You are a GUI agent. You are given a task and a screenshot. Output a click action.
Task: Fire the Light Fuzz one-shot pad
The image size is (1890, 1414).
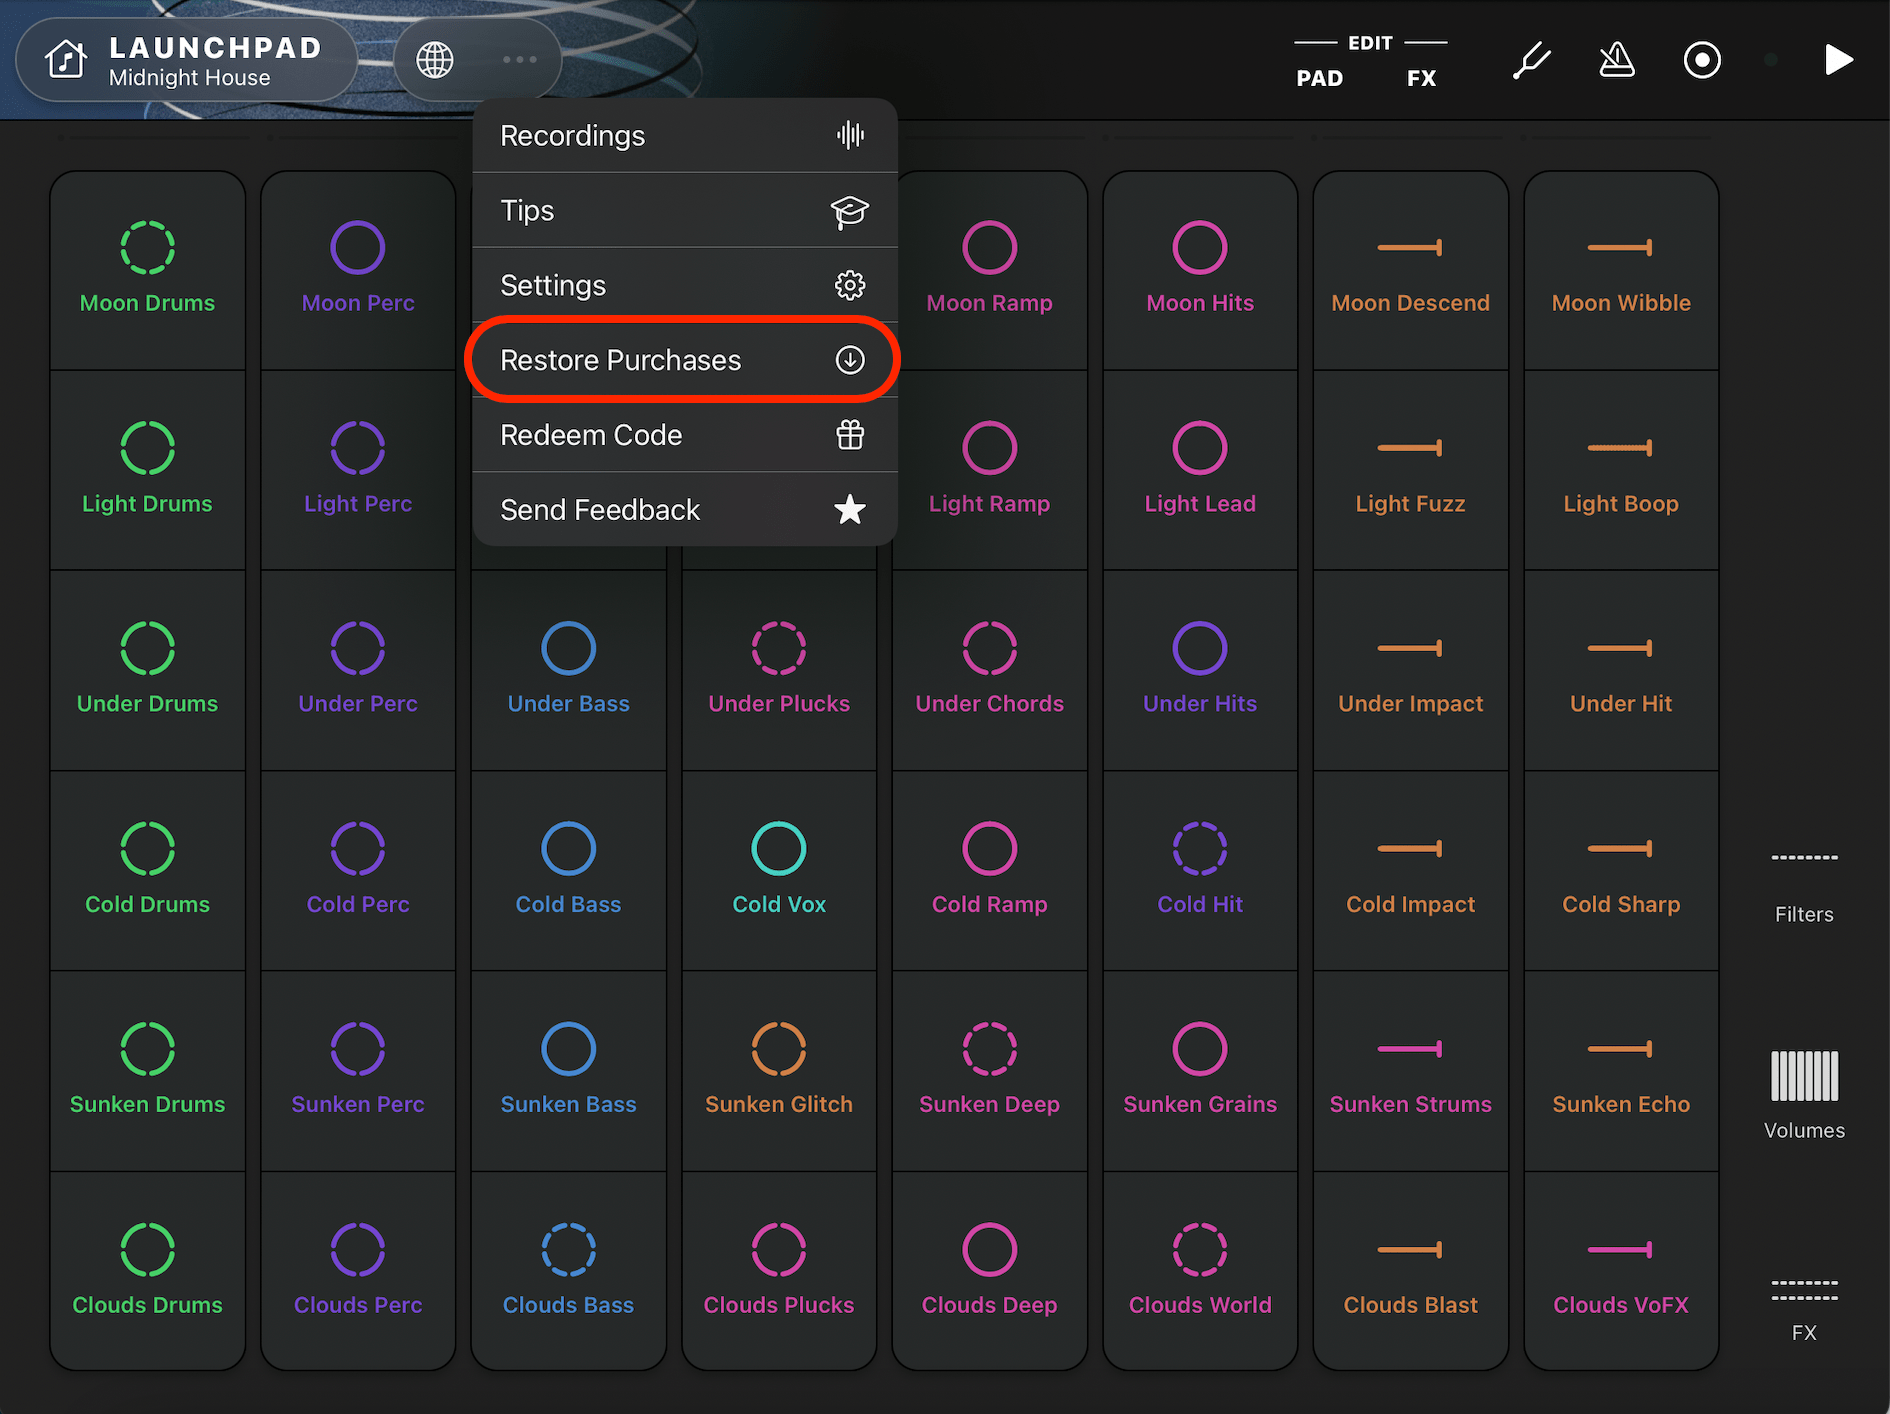coord(1411,470)
